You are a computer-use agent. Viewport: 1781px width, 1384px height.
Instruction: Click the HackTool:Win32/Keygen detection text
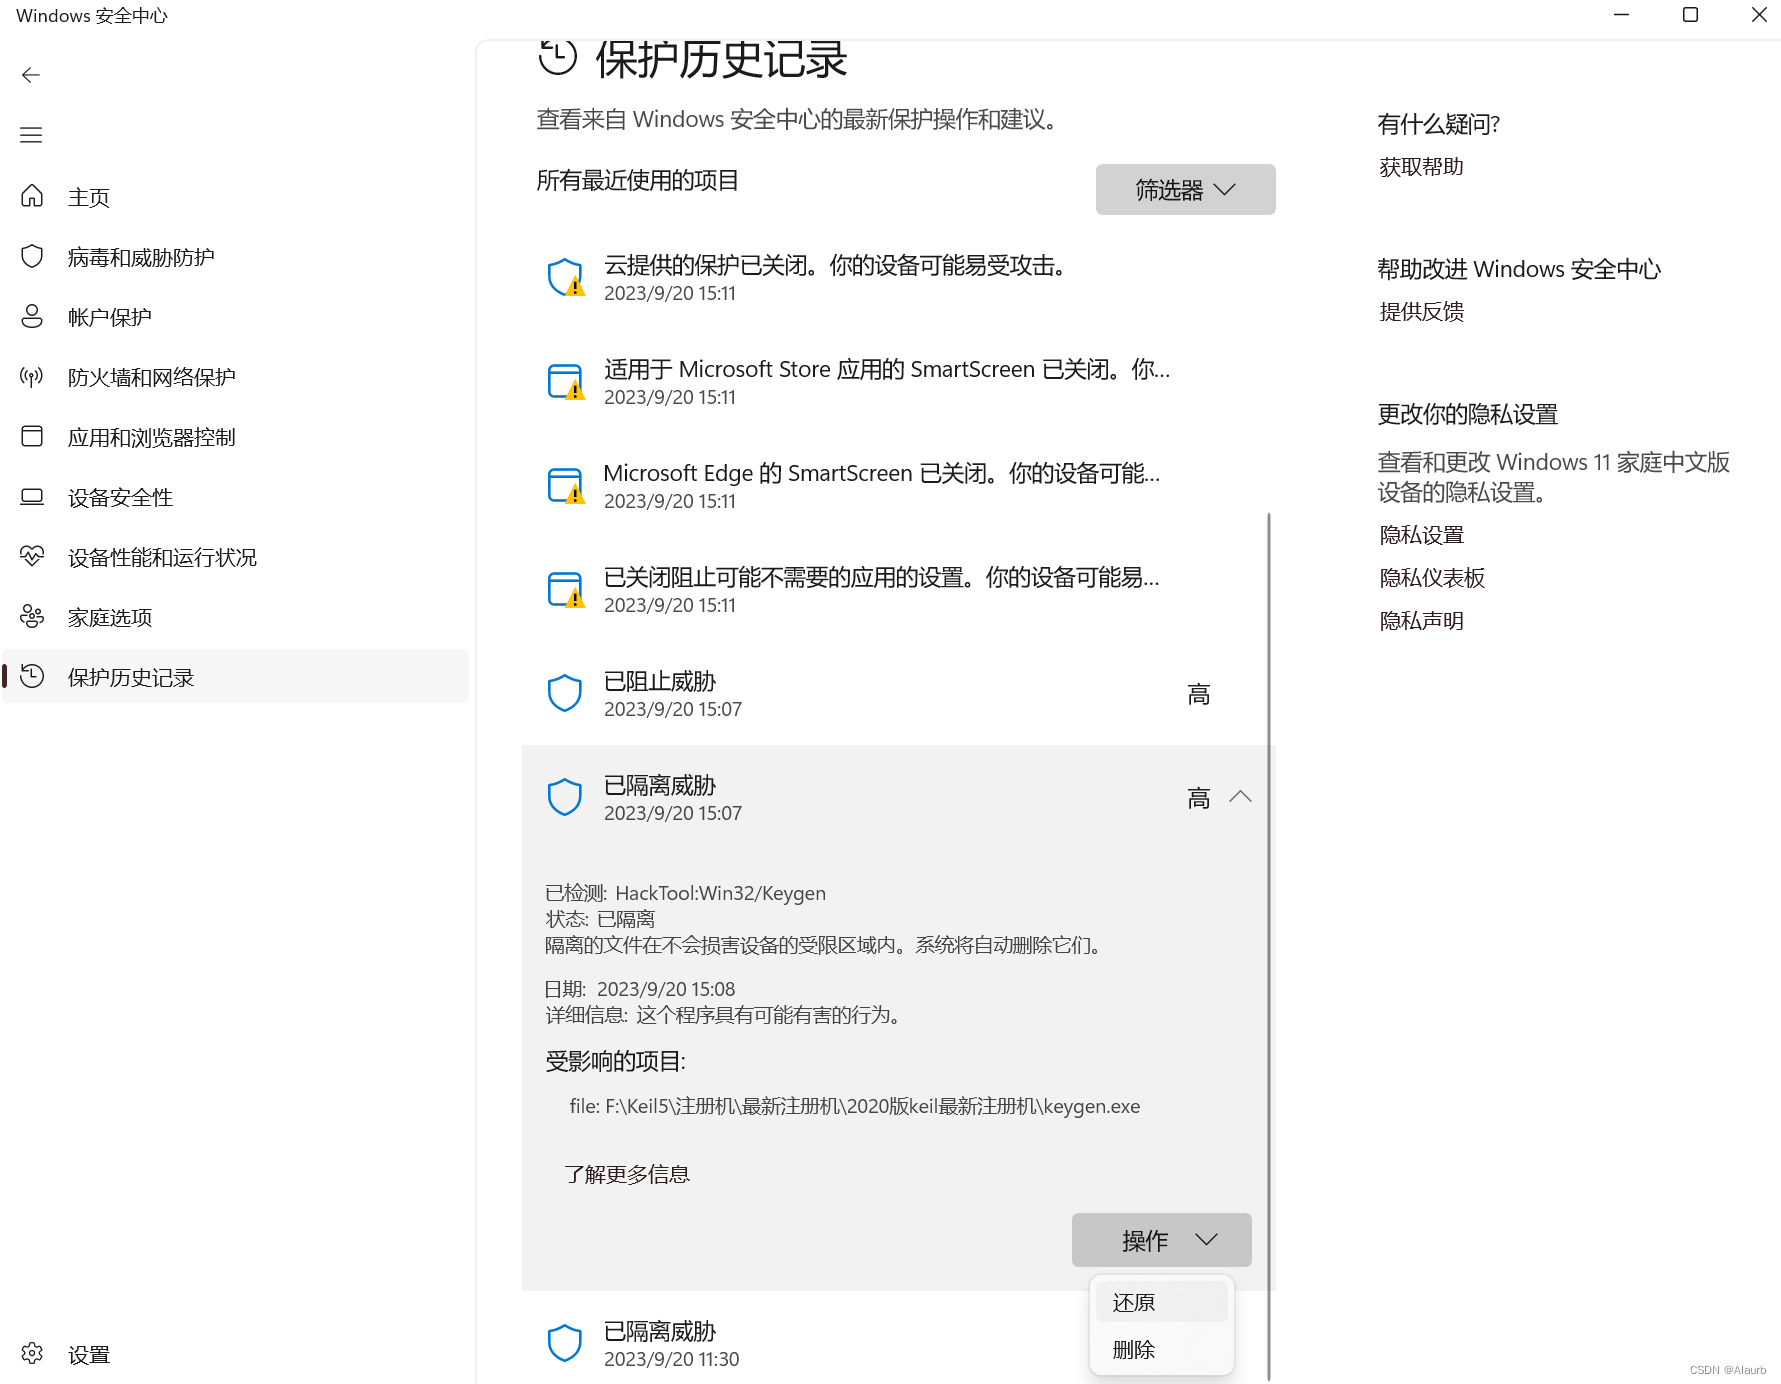point(720,893)
